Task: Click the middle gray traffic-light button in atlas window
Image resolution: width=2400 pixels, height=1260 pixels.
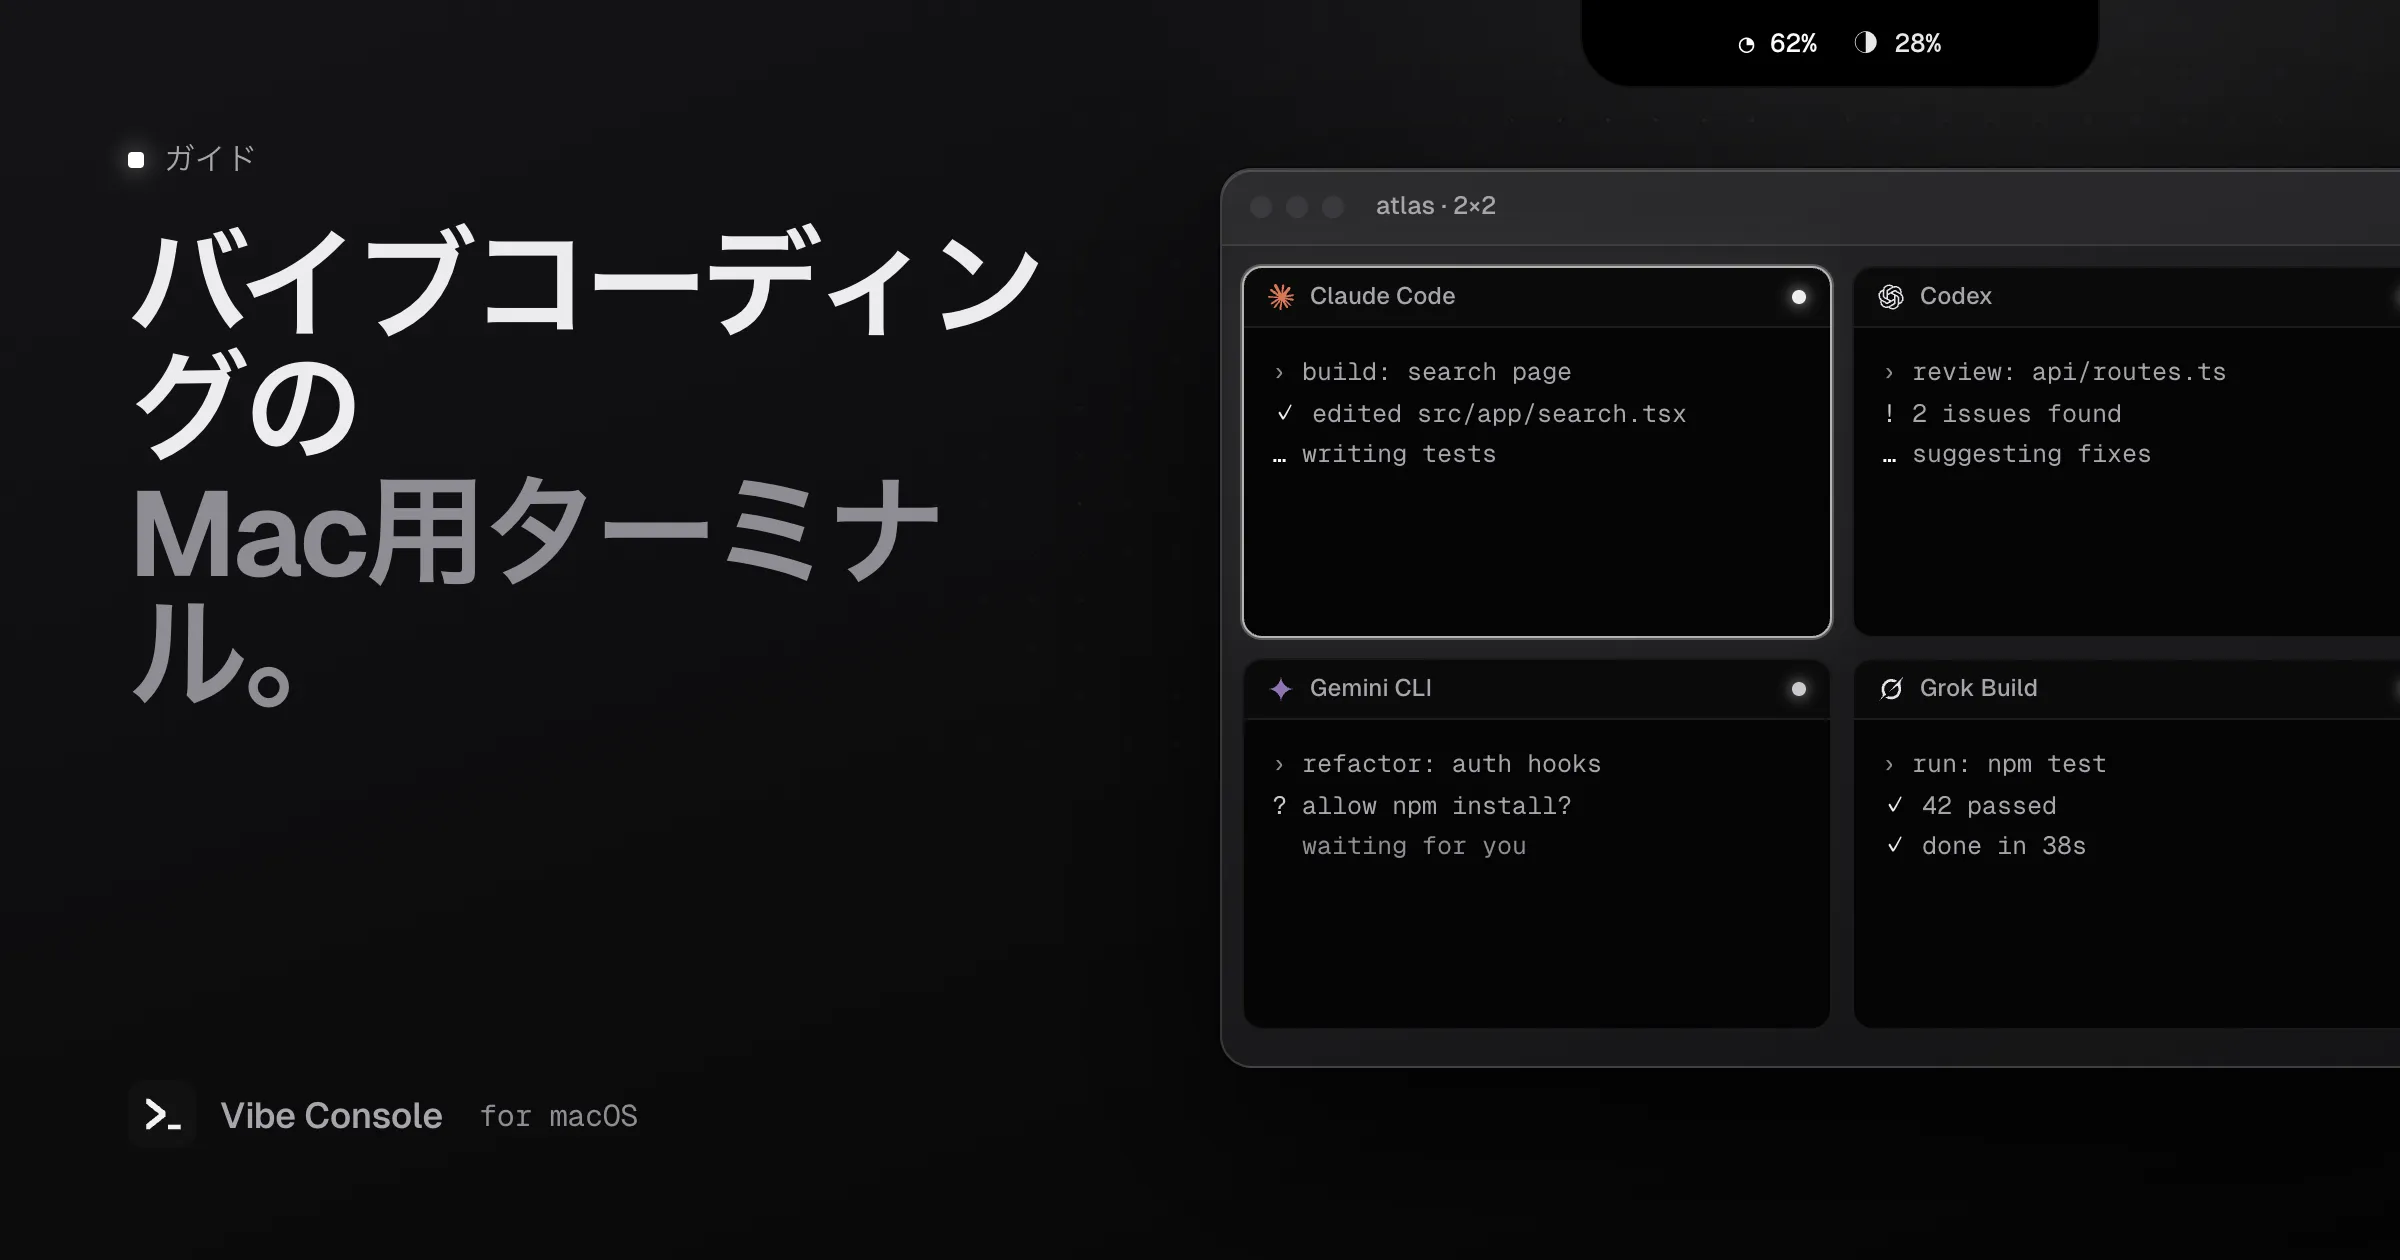Action: [x=1297, y=207]
